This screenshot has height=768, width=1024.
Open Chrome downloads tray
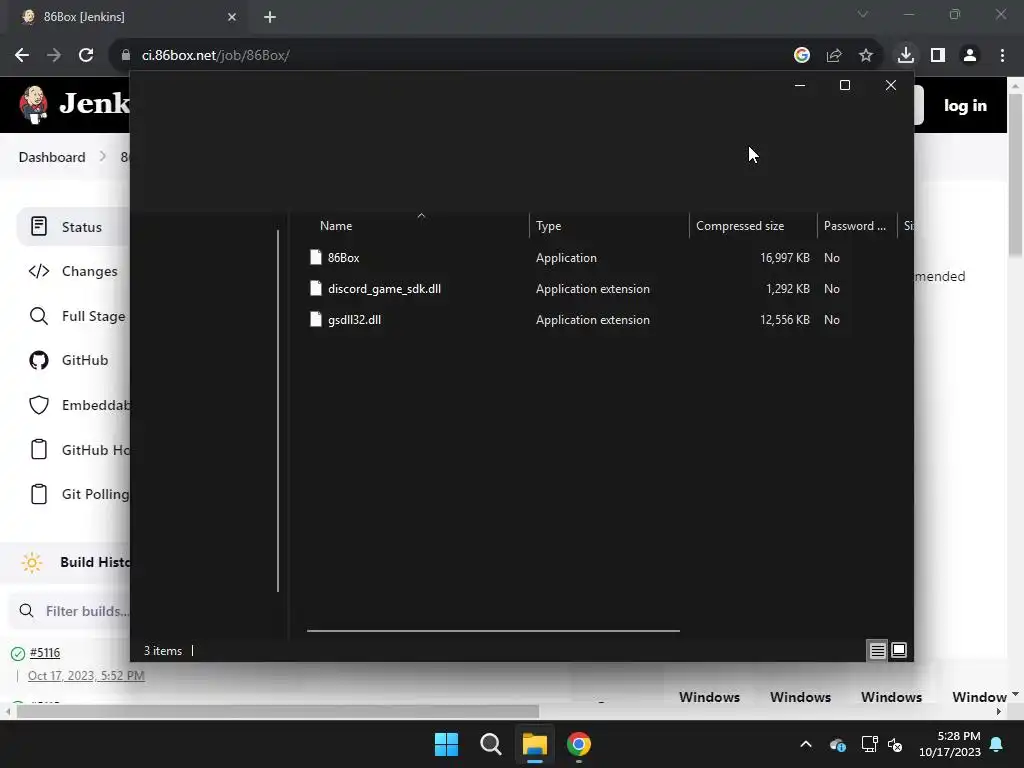click(906, 55)
